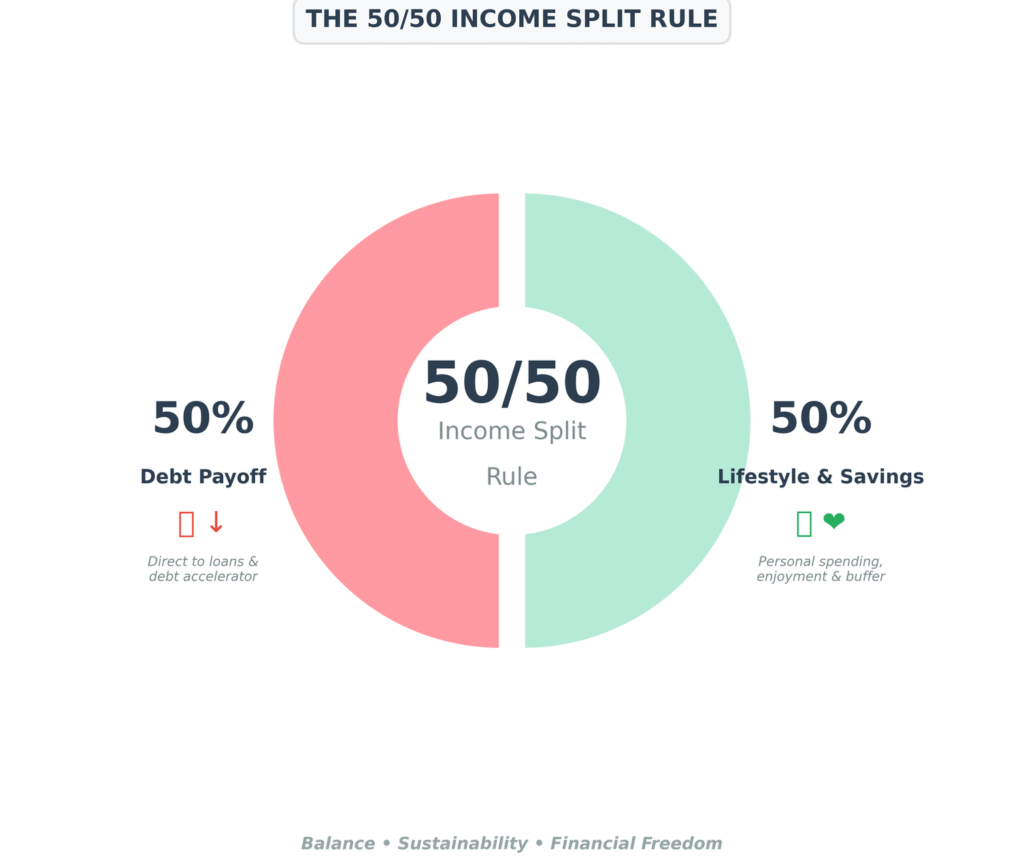Click "Financial Freedom" in the footer tagline
Image resolution: width=1024 pixels, height=861 pixels.
tap(636, 843)
